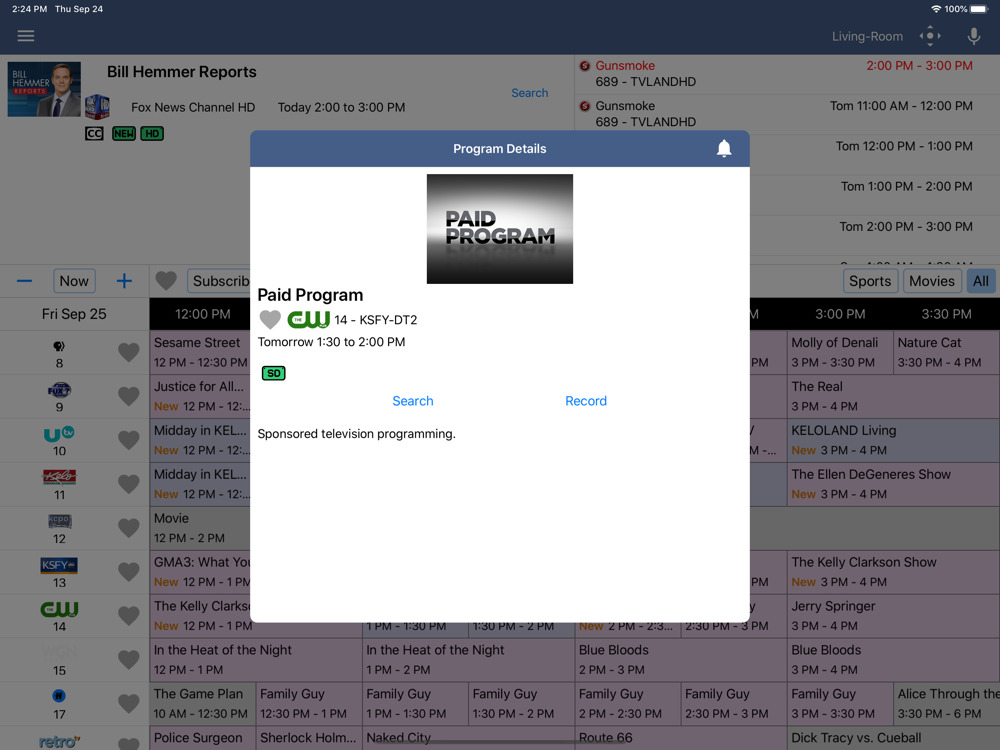Click the 3:00 PM time header

840,314
